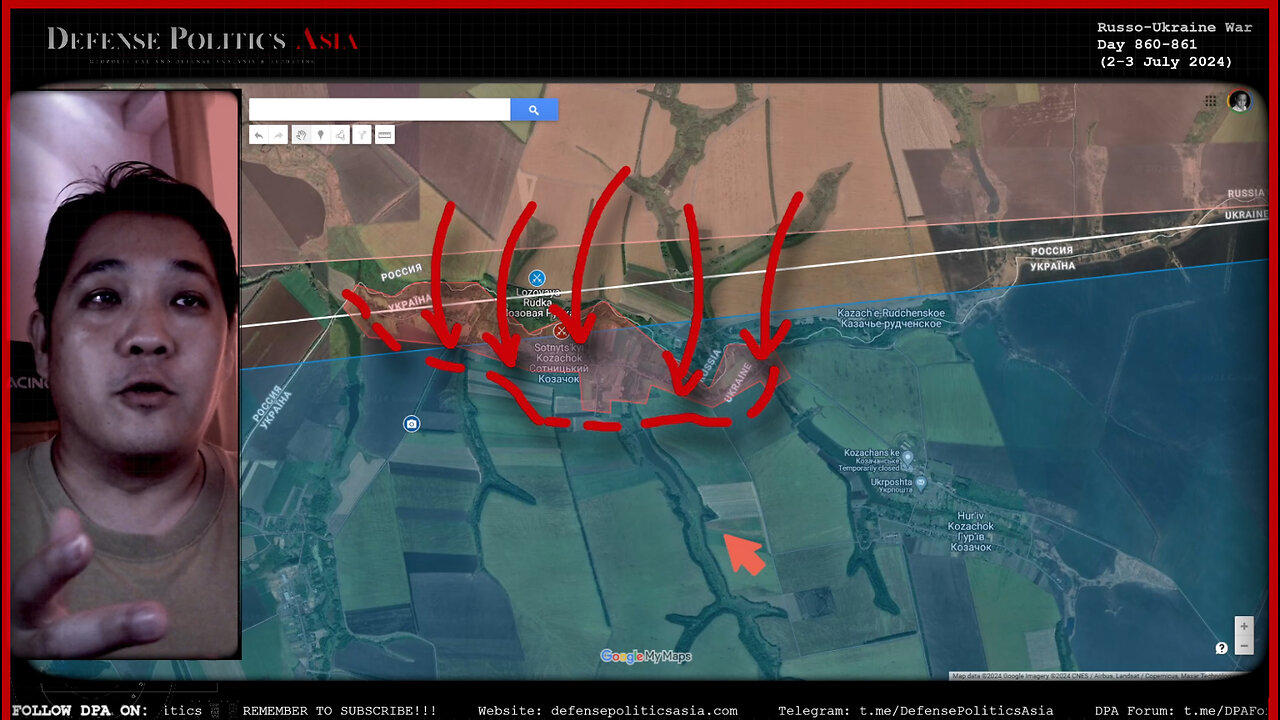Click the FOLLOW DPA ON ticker label
Screen dimensions: 1280x720
pyautogui.click(x=80, y=710)
